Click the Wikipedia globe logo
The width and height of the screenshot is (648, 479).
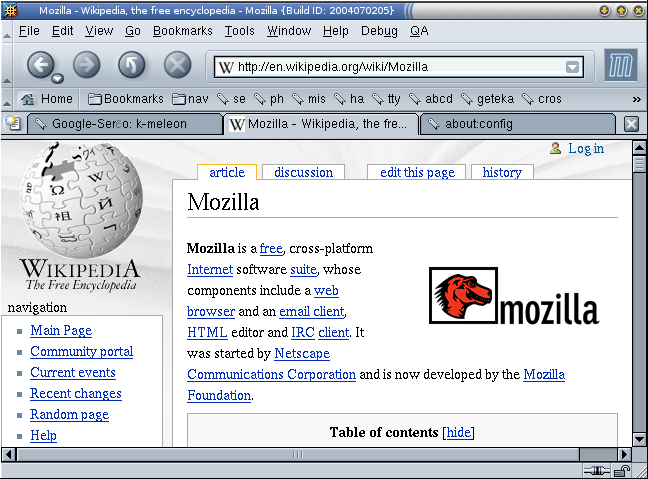(81, 200)
